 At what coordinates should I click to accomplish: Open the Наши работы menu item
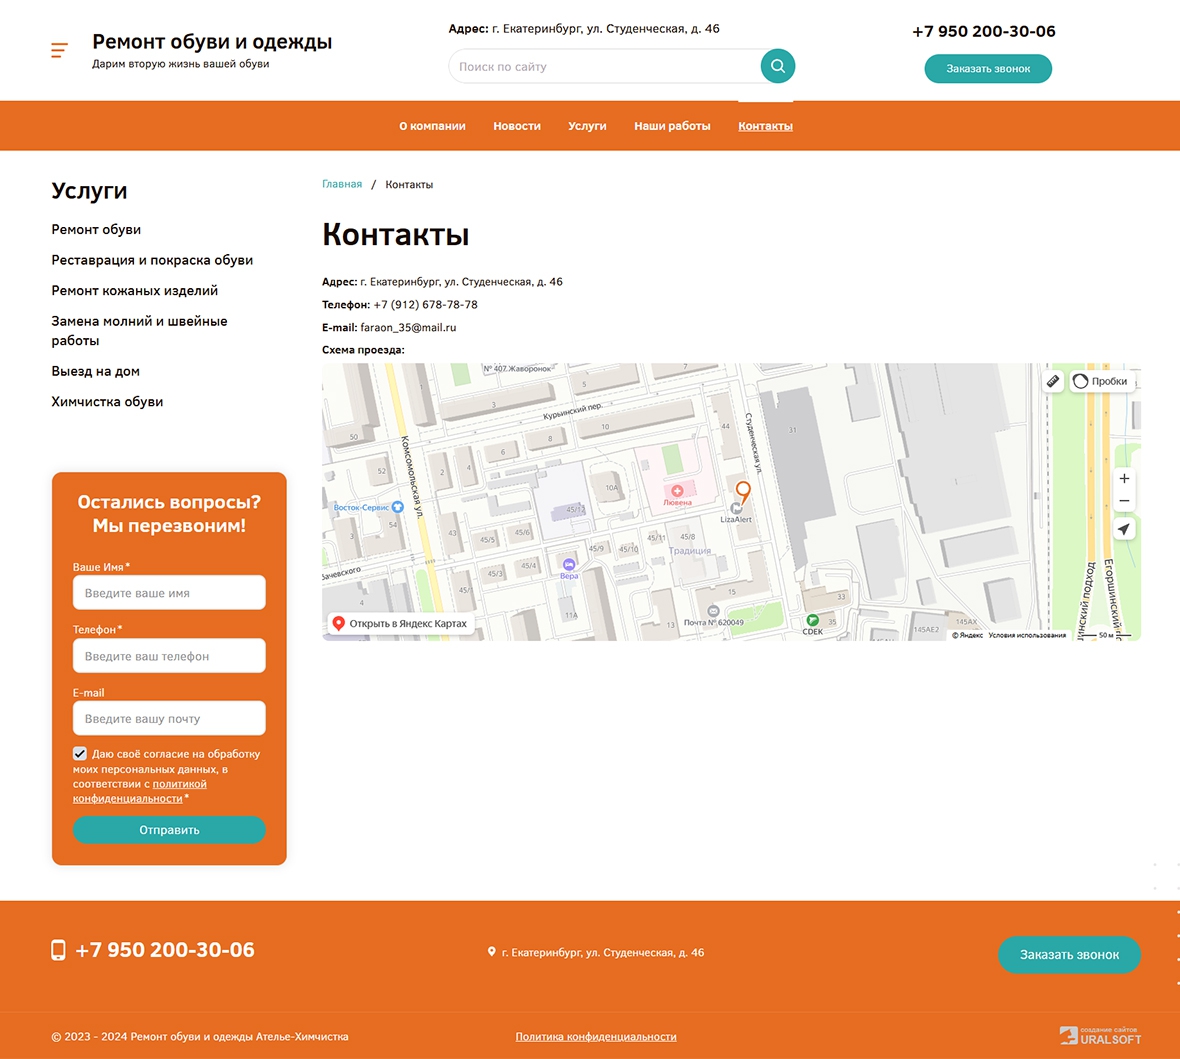coord(672,126)
